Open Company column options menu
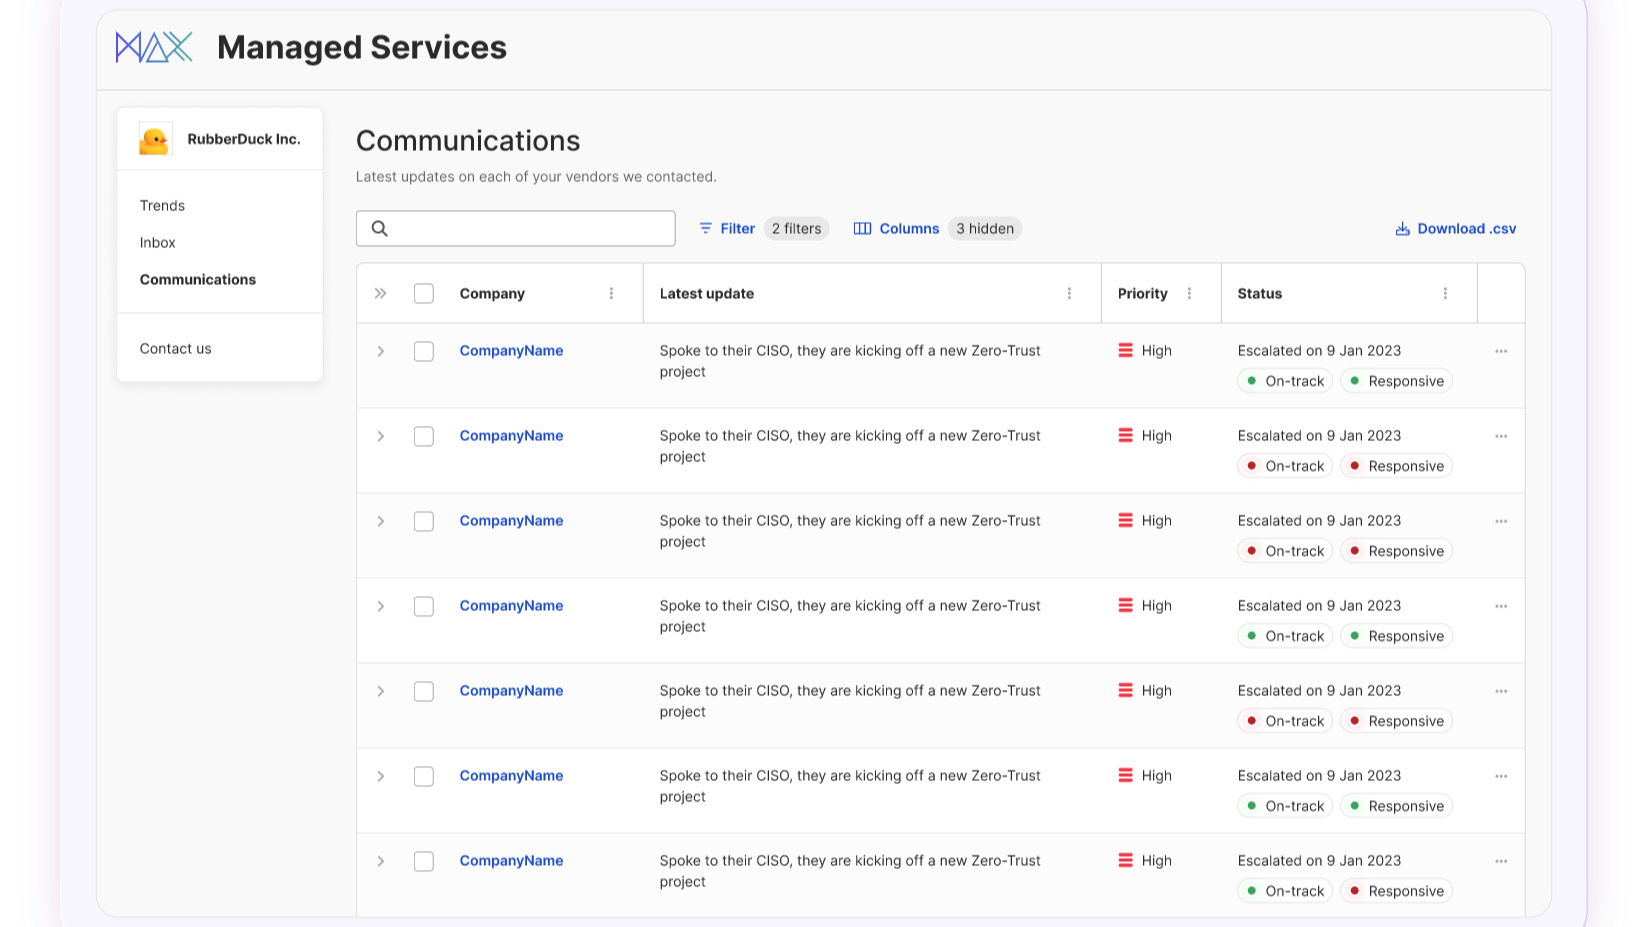The image size is (1648, 927). (x=611, y=294)
